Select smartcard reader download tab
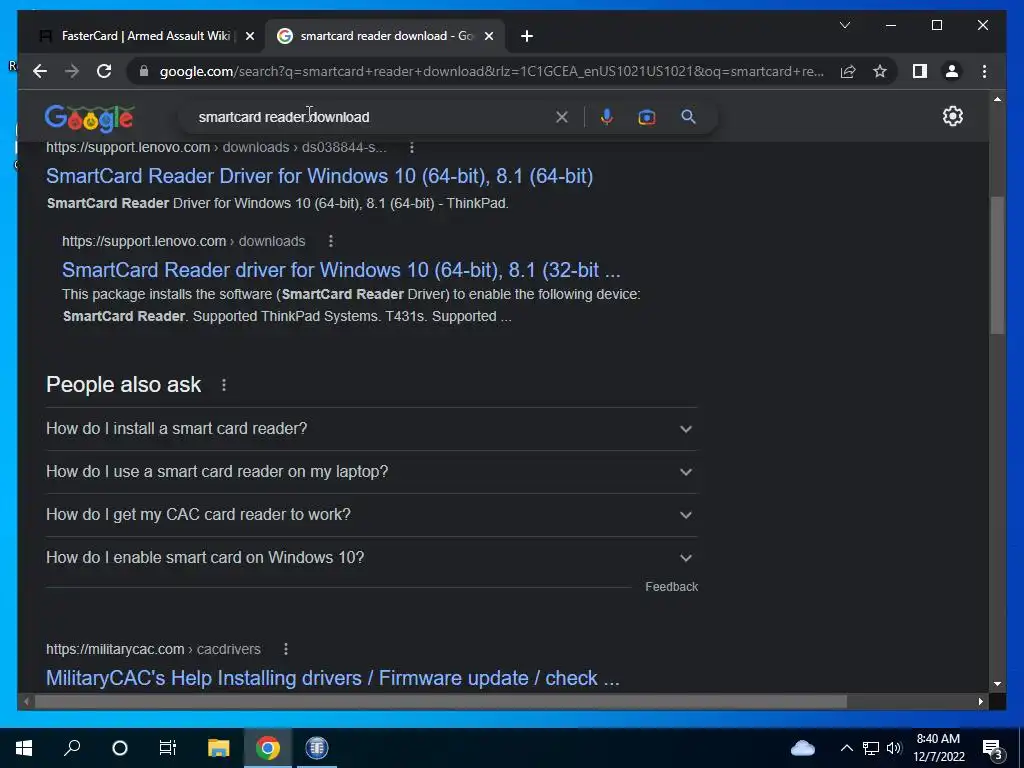 click(384, 36)
